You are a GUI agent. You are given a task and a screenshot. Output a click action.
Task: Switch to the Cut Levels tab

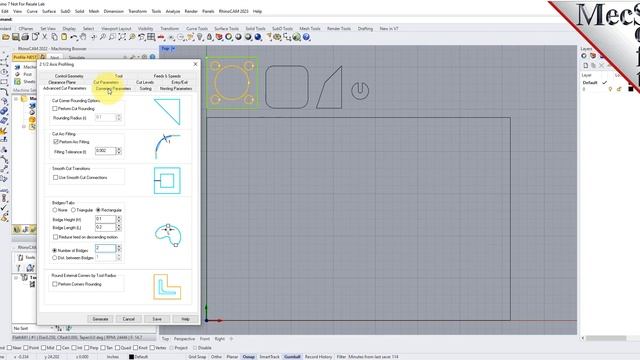pyautogui.click(x=145, y=82)
